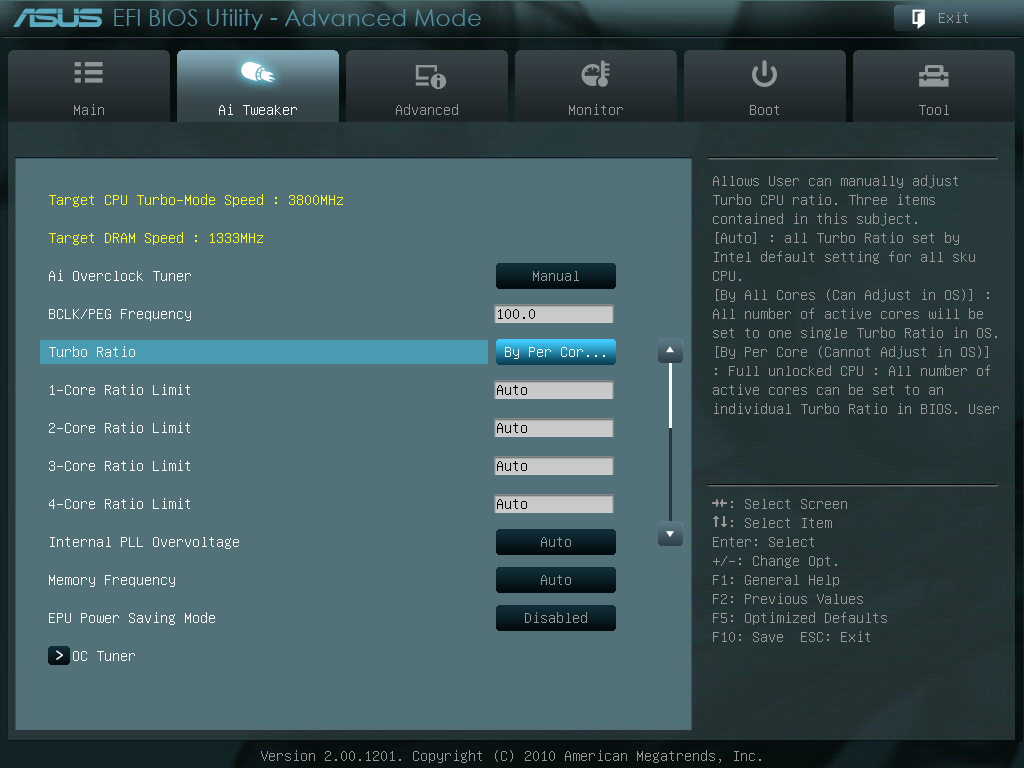
Task: Click the scroll up arrow button
Action: [x=670, y=351]
